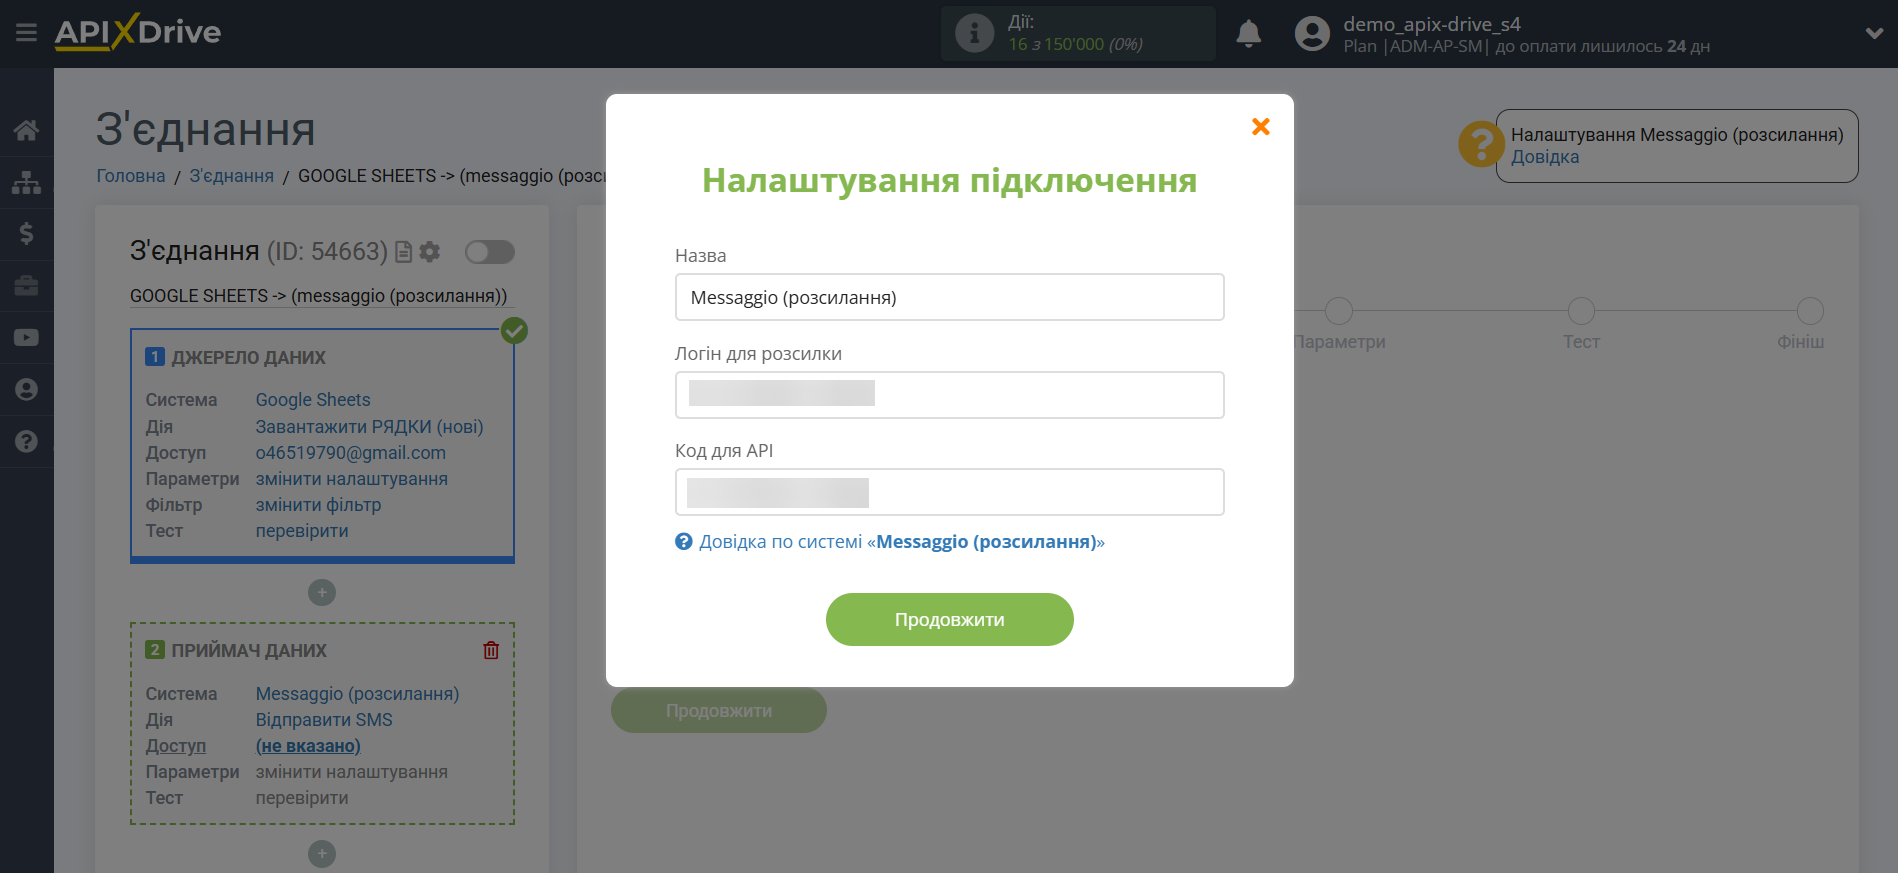Image resolution: width=1898 pixels, height=873 pixels.
Task: Close the connection settings dialog
Action: coord(1261,126)
